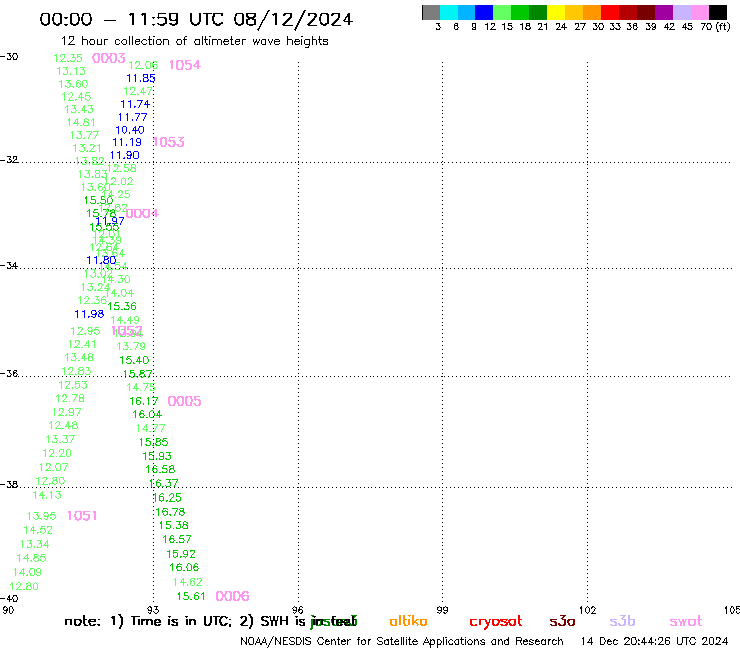740x650 pixels.
Task: Select the 's3b' satellite legend label
Action: pos(622,621)
